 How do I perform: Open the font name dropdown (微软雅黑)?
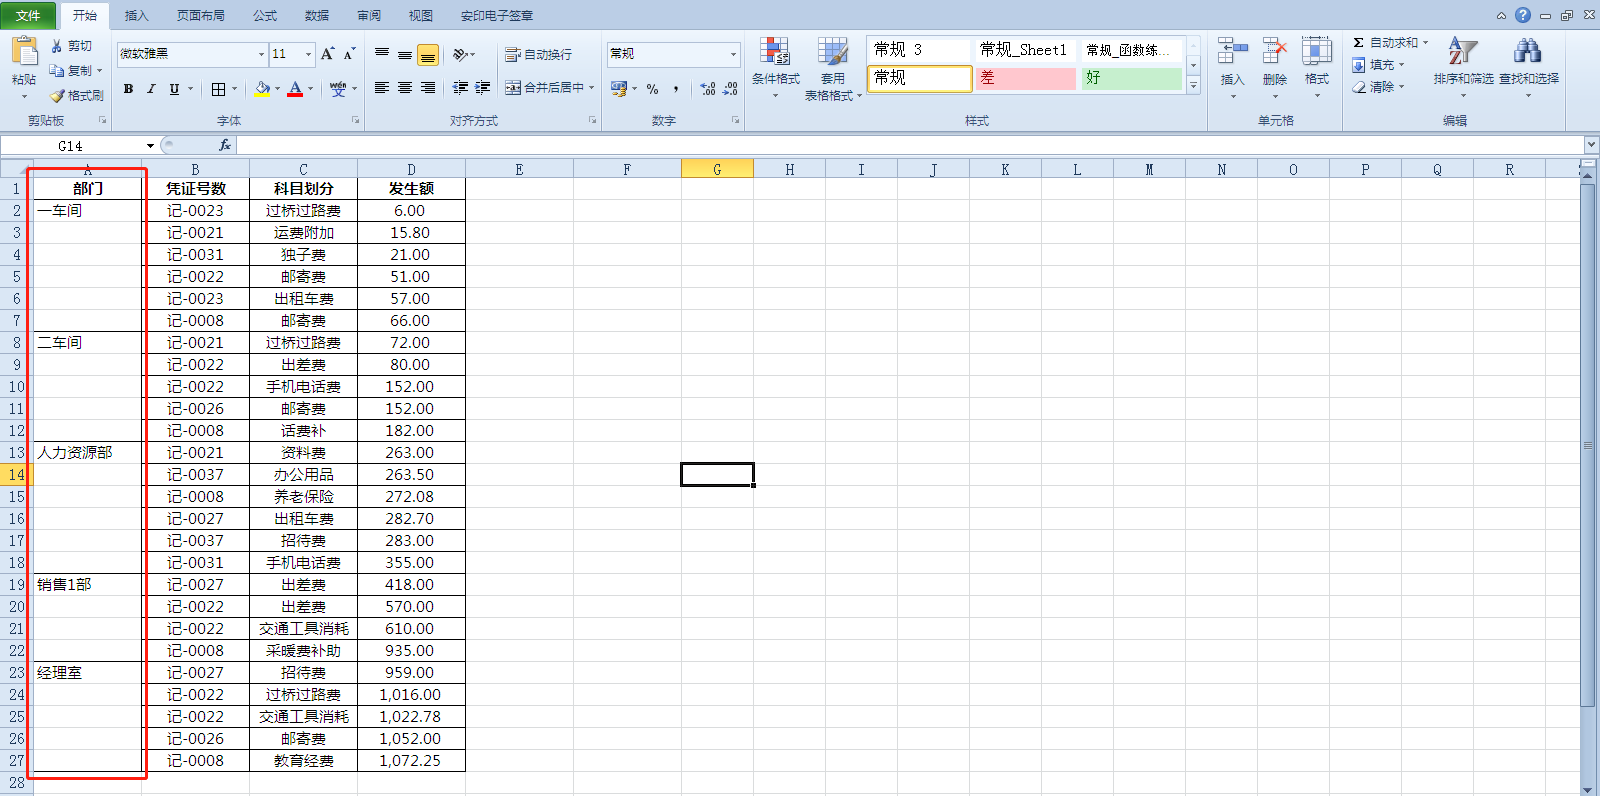[x=262, y=54]
